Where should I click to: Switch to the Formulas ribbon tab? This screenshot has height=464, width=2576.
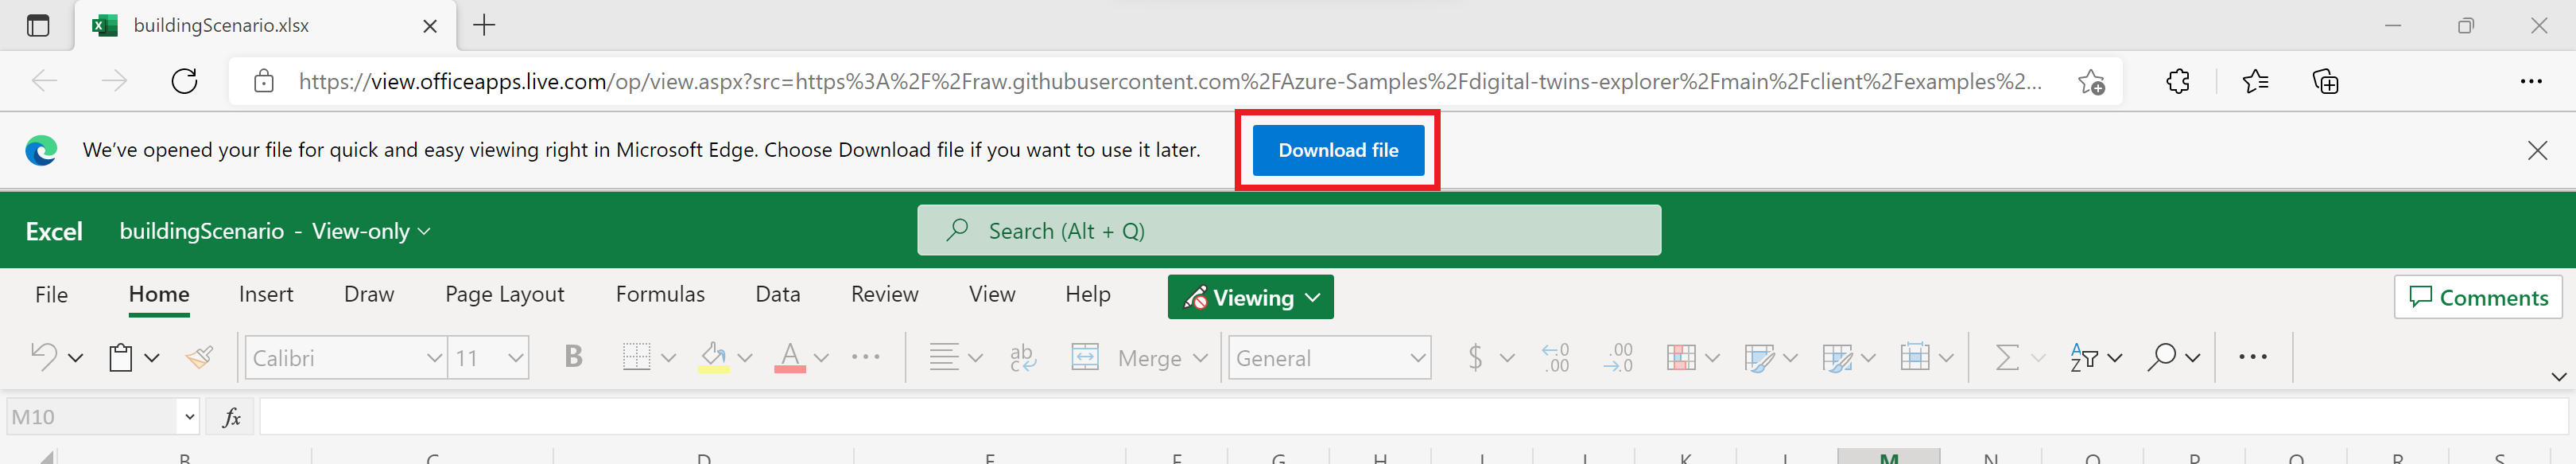tap(660, 293)
